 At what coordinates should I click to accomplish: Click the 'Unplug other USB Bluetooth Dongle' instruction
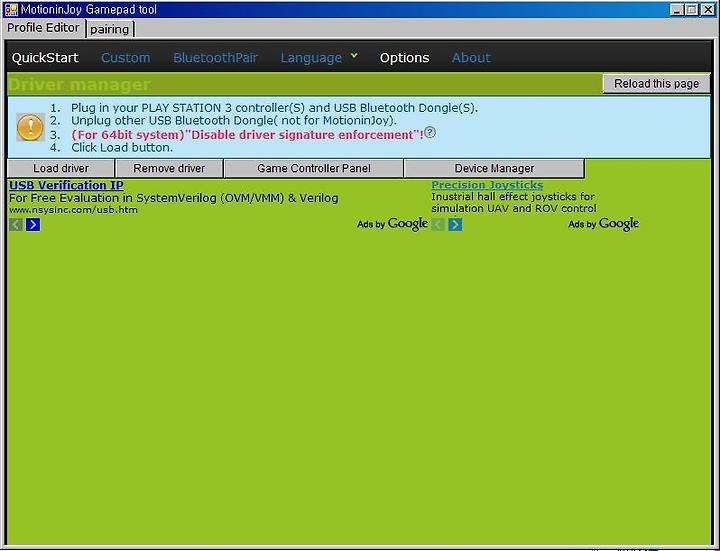click(x=234, y=121)
